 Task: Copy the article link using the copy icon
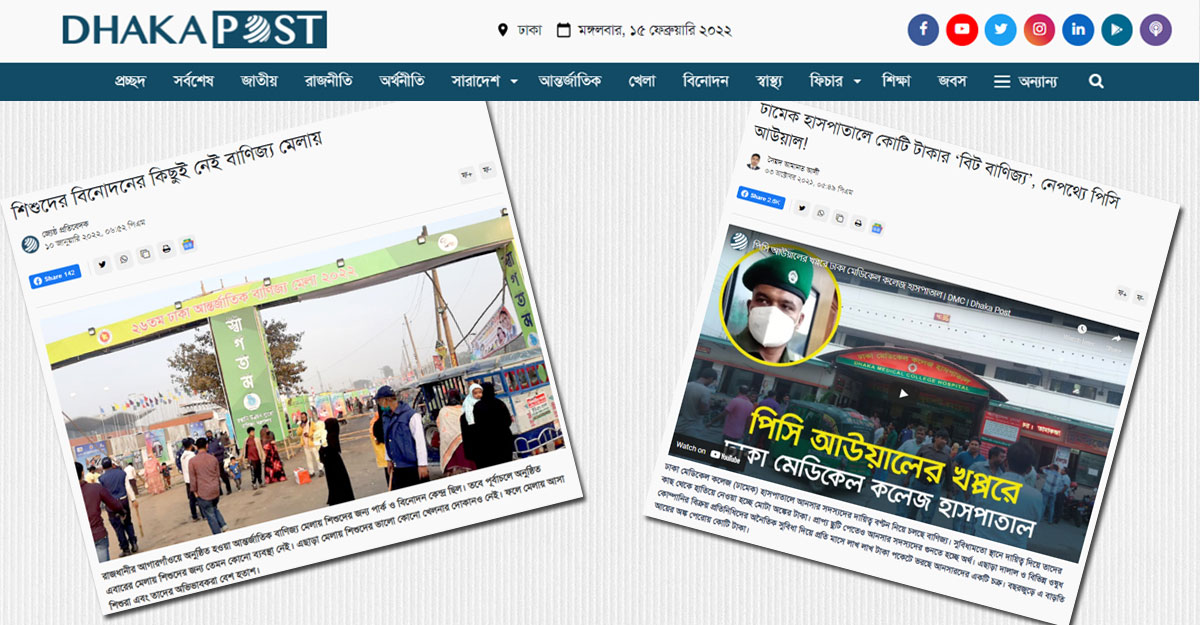tap(144, 255)
